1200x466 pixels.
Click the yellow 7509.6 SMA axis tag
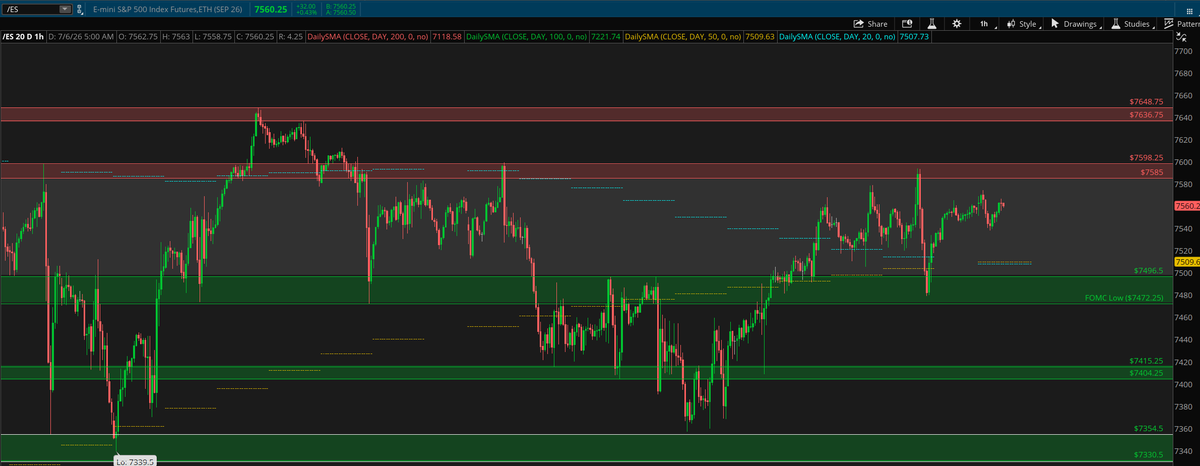coord(1186,262)
